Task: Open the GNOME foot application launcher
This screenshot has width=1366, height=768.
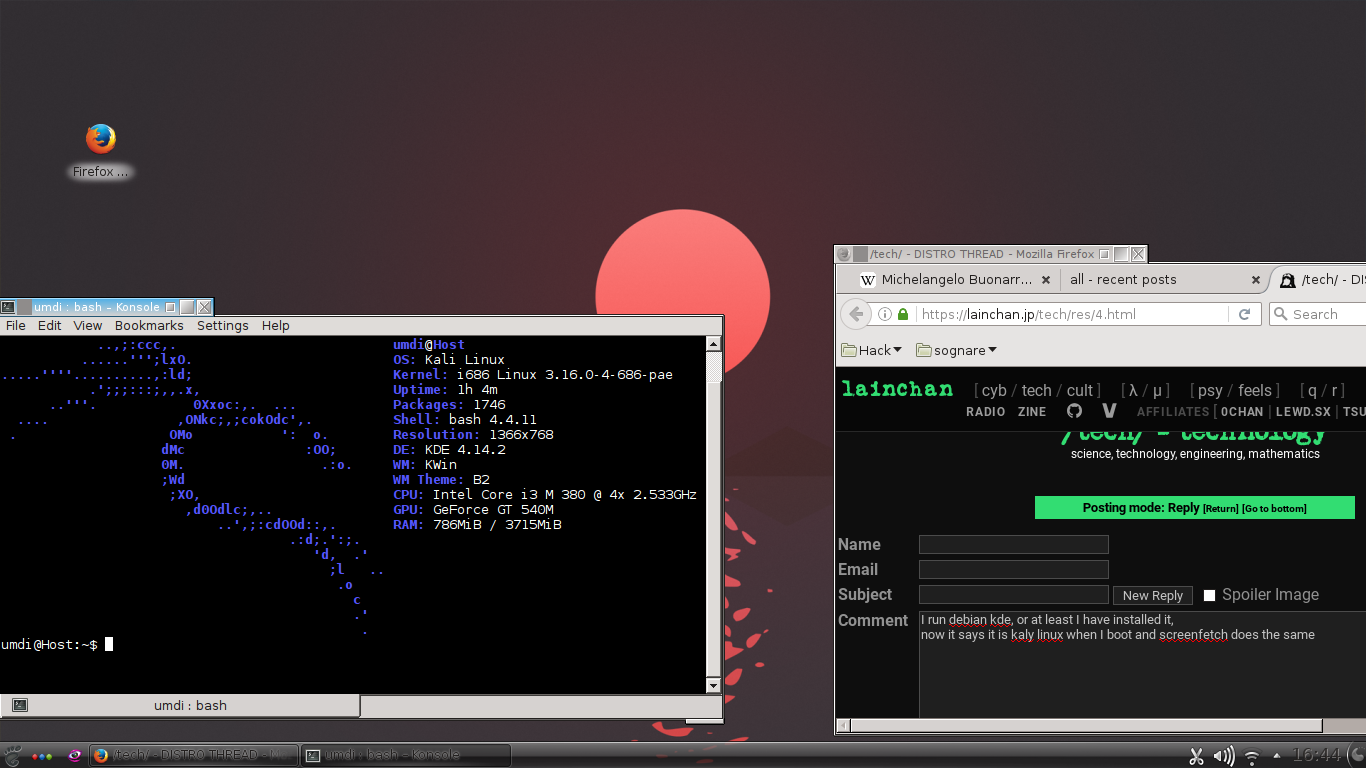Action: (x=13, y=755)
